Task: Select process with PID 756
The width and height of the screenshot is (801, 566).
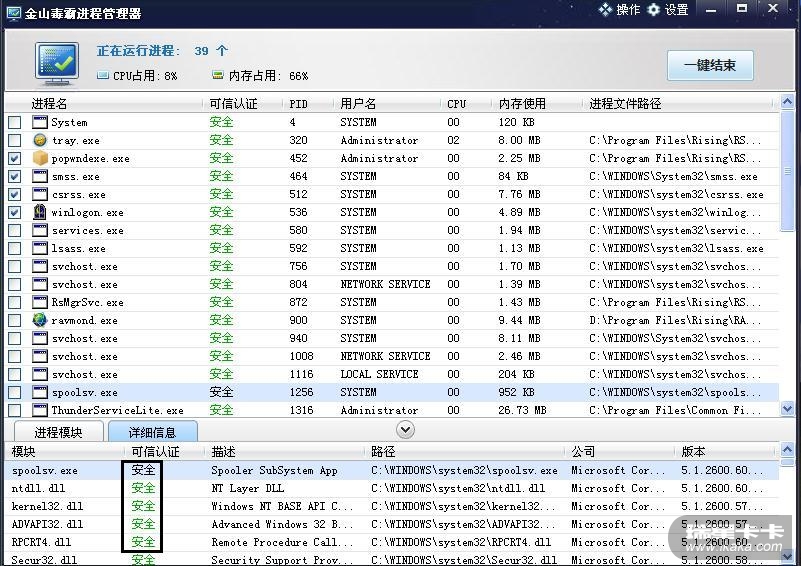Action: click(391, 266)
